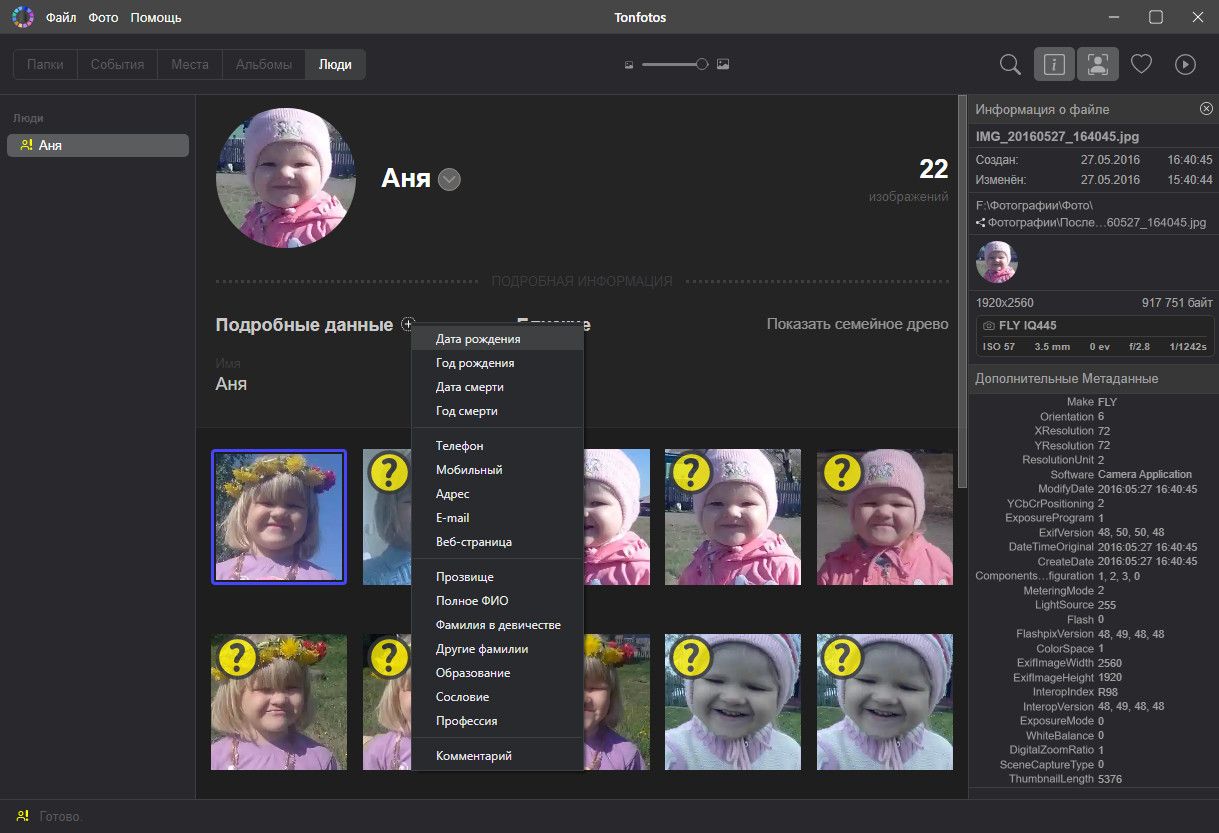This screenshot has width=1219, height=833.
Task: Click face thumbnail in file info panel
Action: 997,262
